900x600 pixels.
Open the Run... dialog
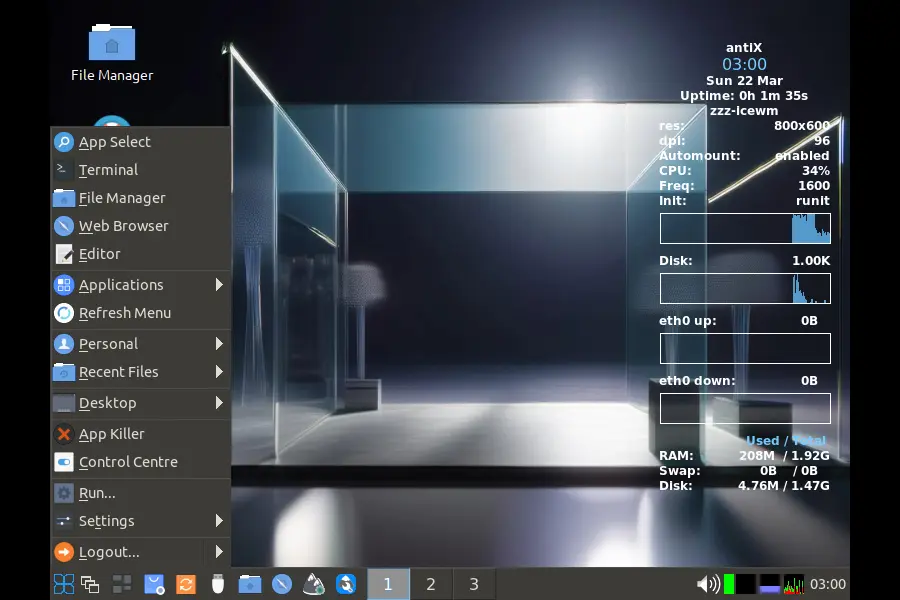tap(94, 492)
